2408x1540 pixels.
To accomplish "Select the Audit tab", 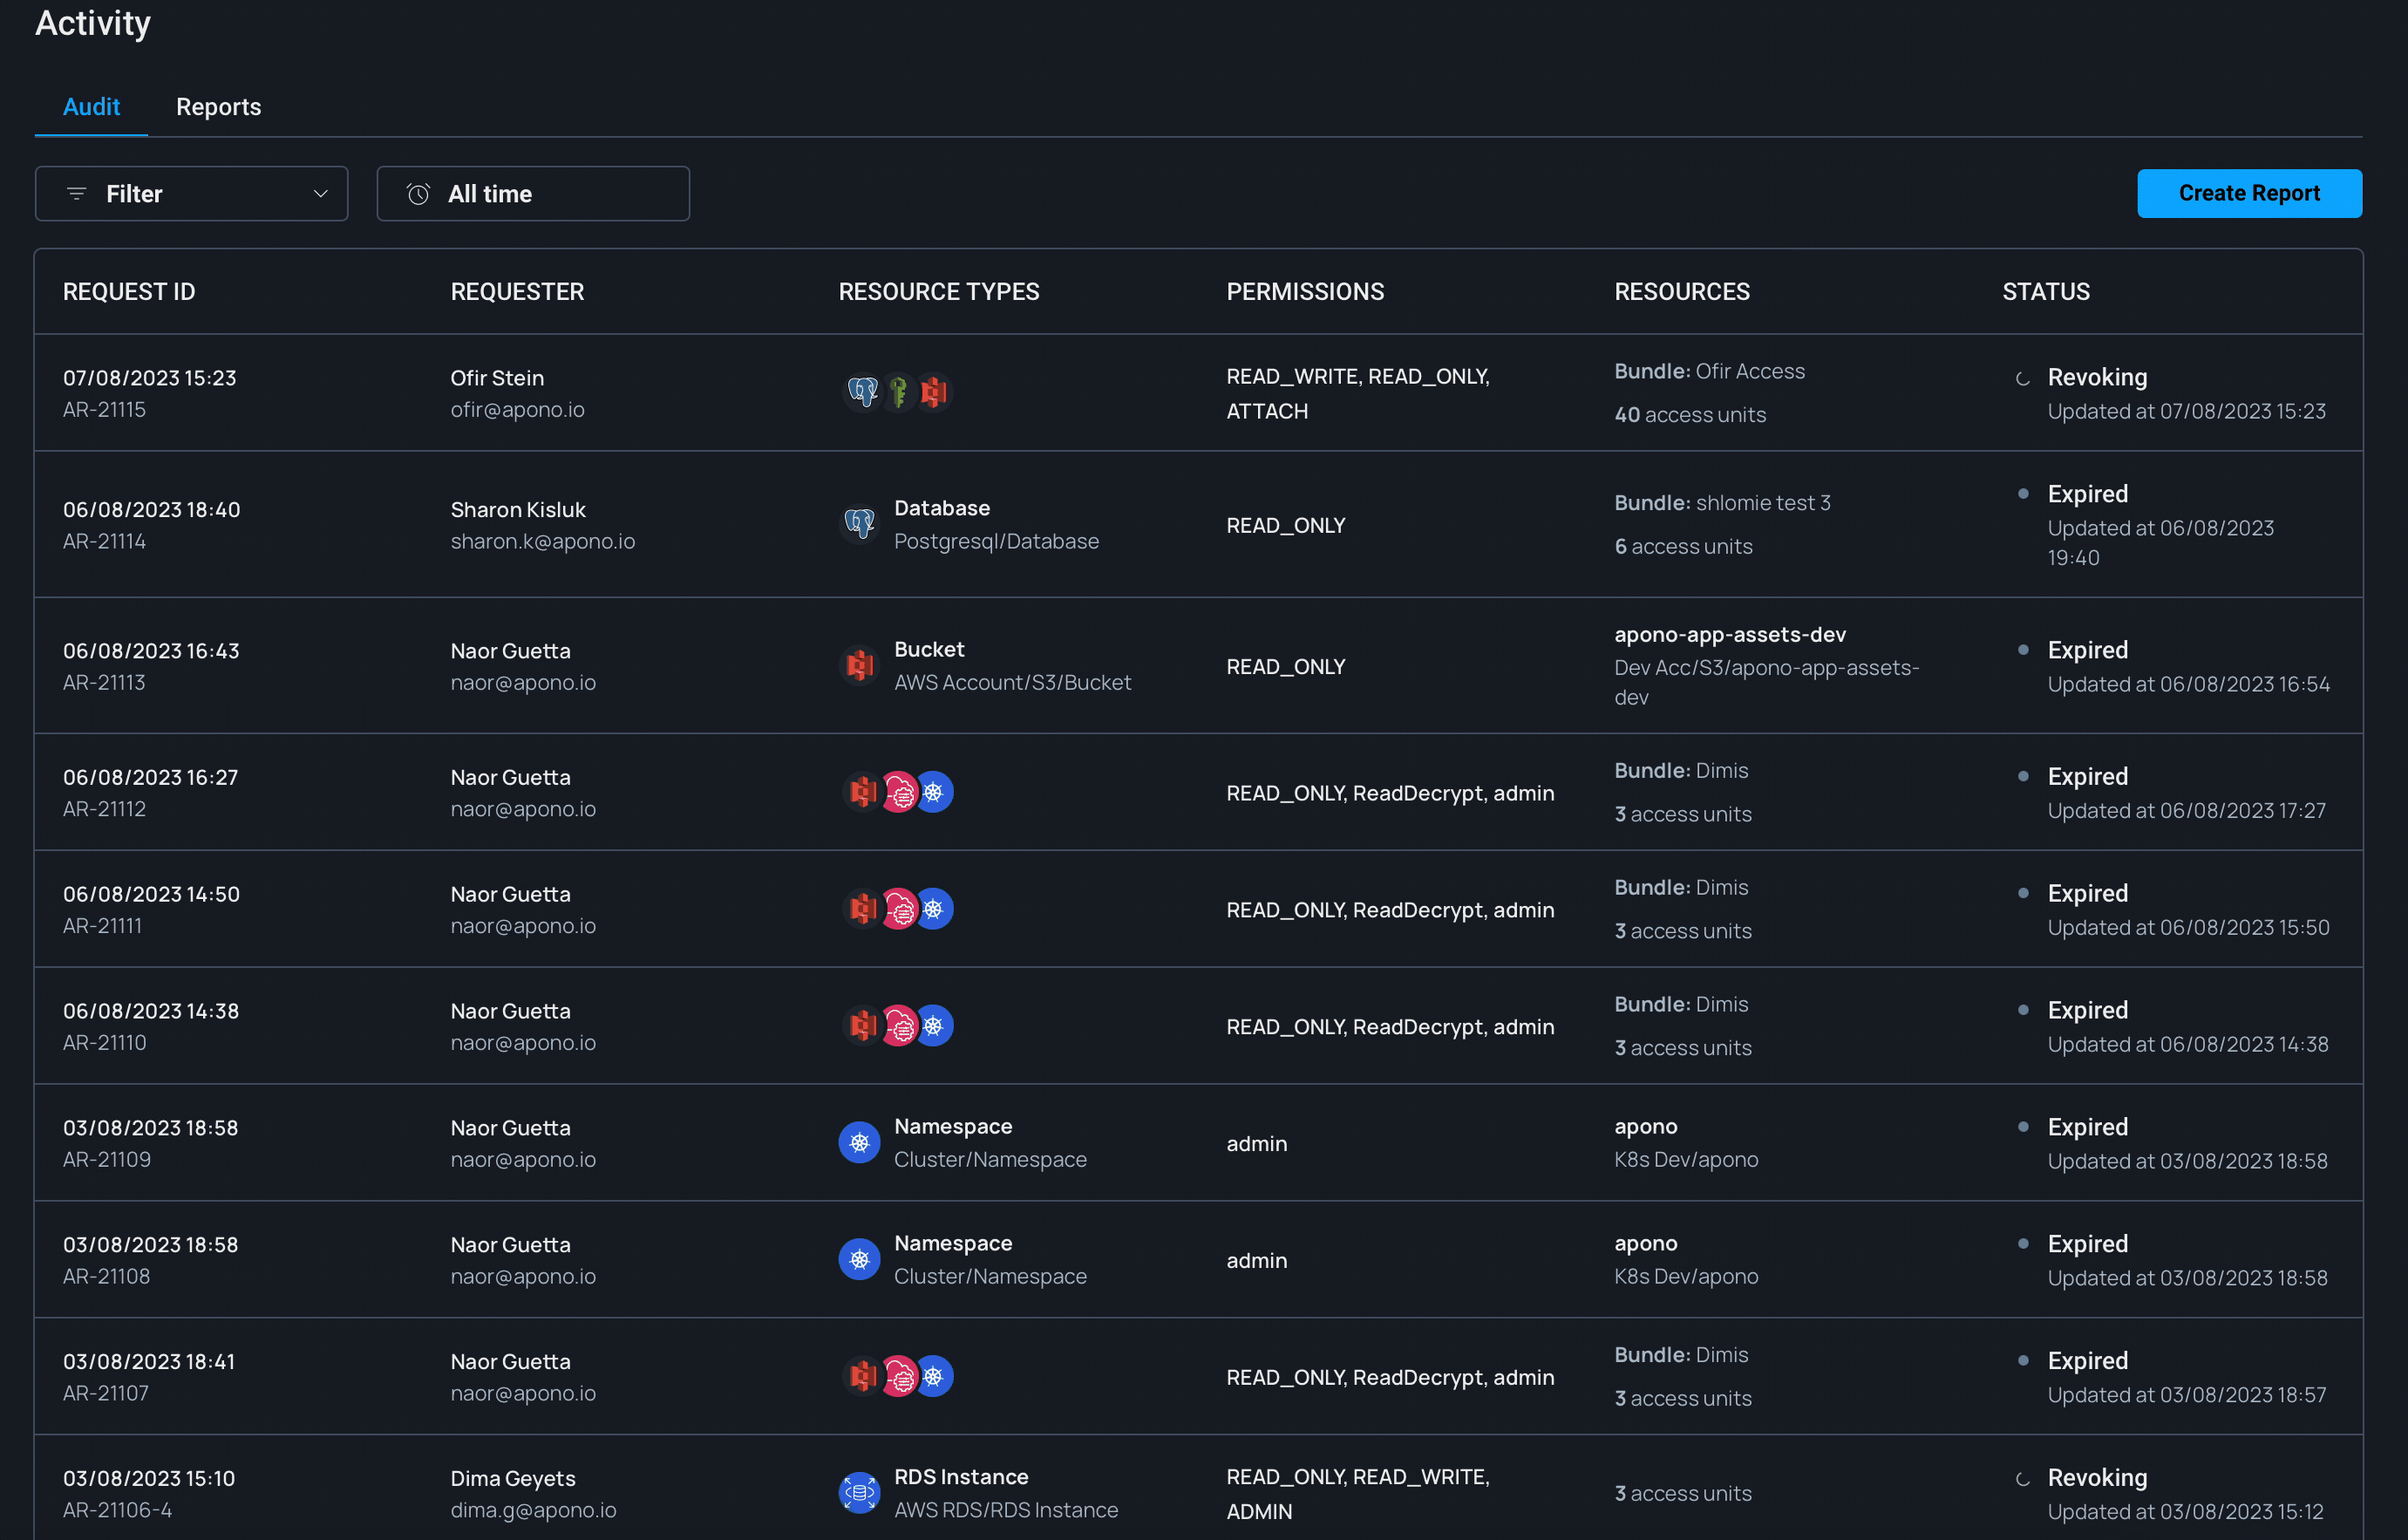I will pyautogui.click(x=91, y=107).
